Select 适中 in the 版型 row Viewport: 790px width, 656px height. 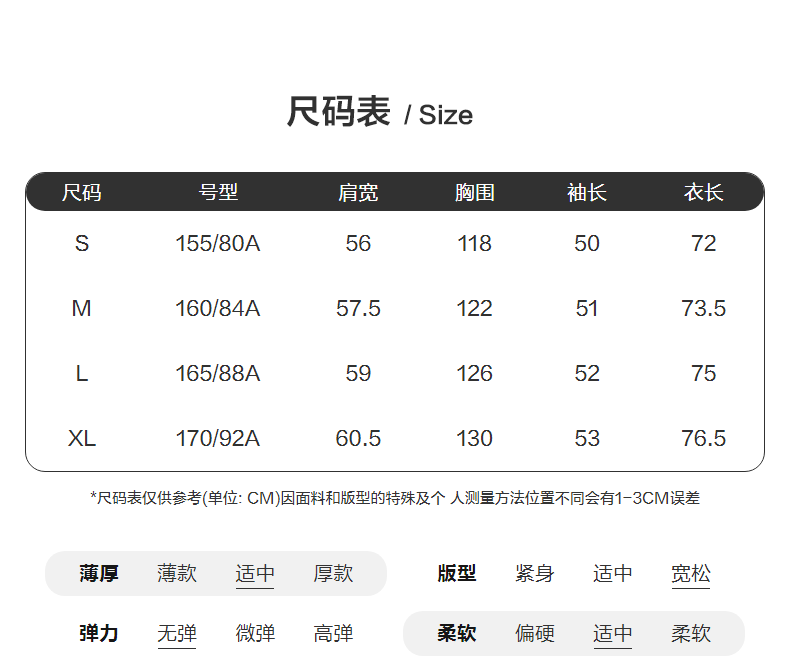(x=613, y=573)
